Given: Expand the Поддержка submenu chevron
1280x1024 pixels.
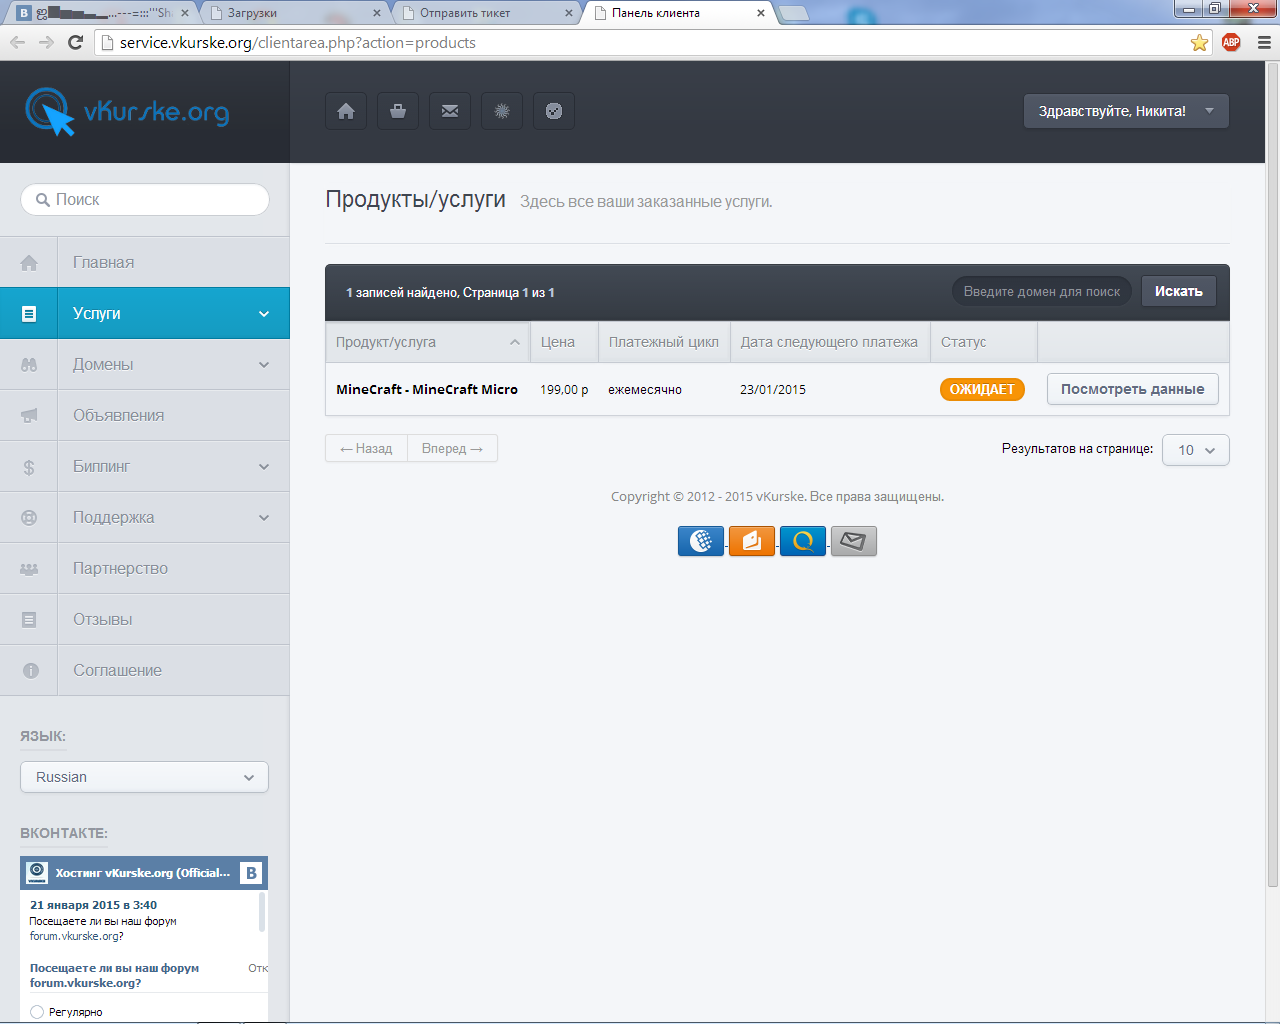Looking at the screenshot, I should tap(264, 518).
